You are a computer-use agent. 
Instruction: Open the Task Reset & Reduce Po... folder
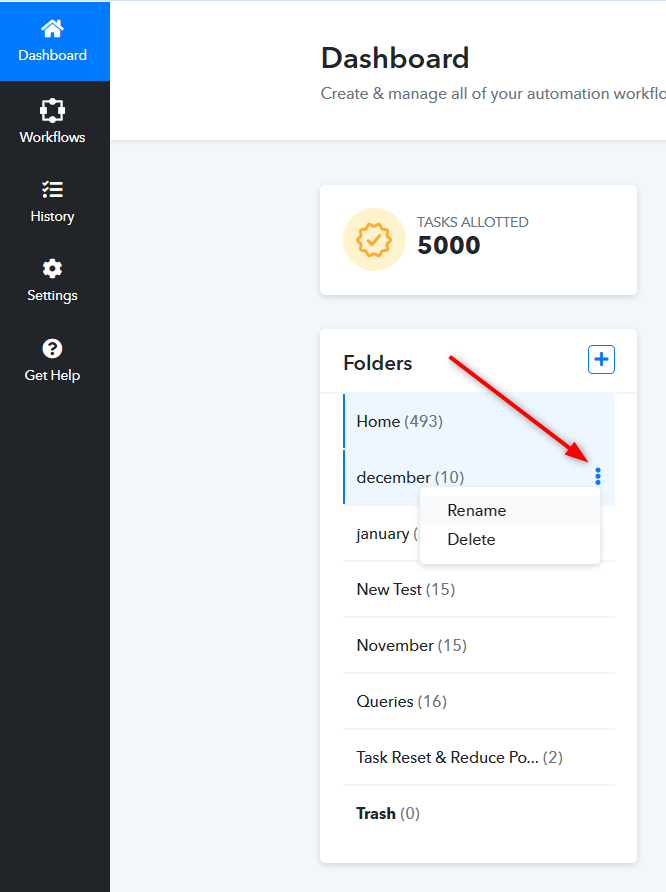click(479, 758)
